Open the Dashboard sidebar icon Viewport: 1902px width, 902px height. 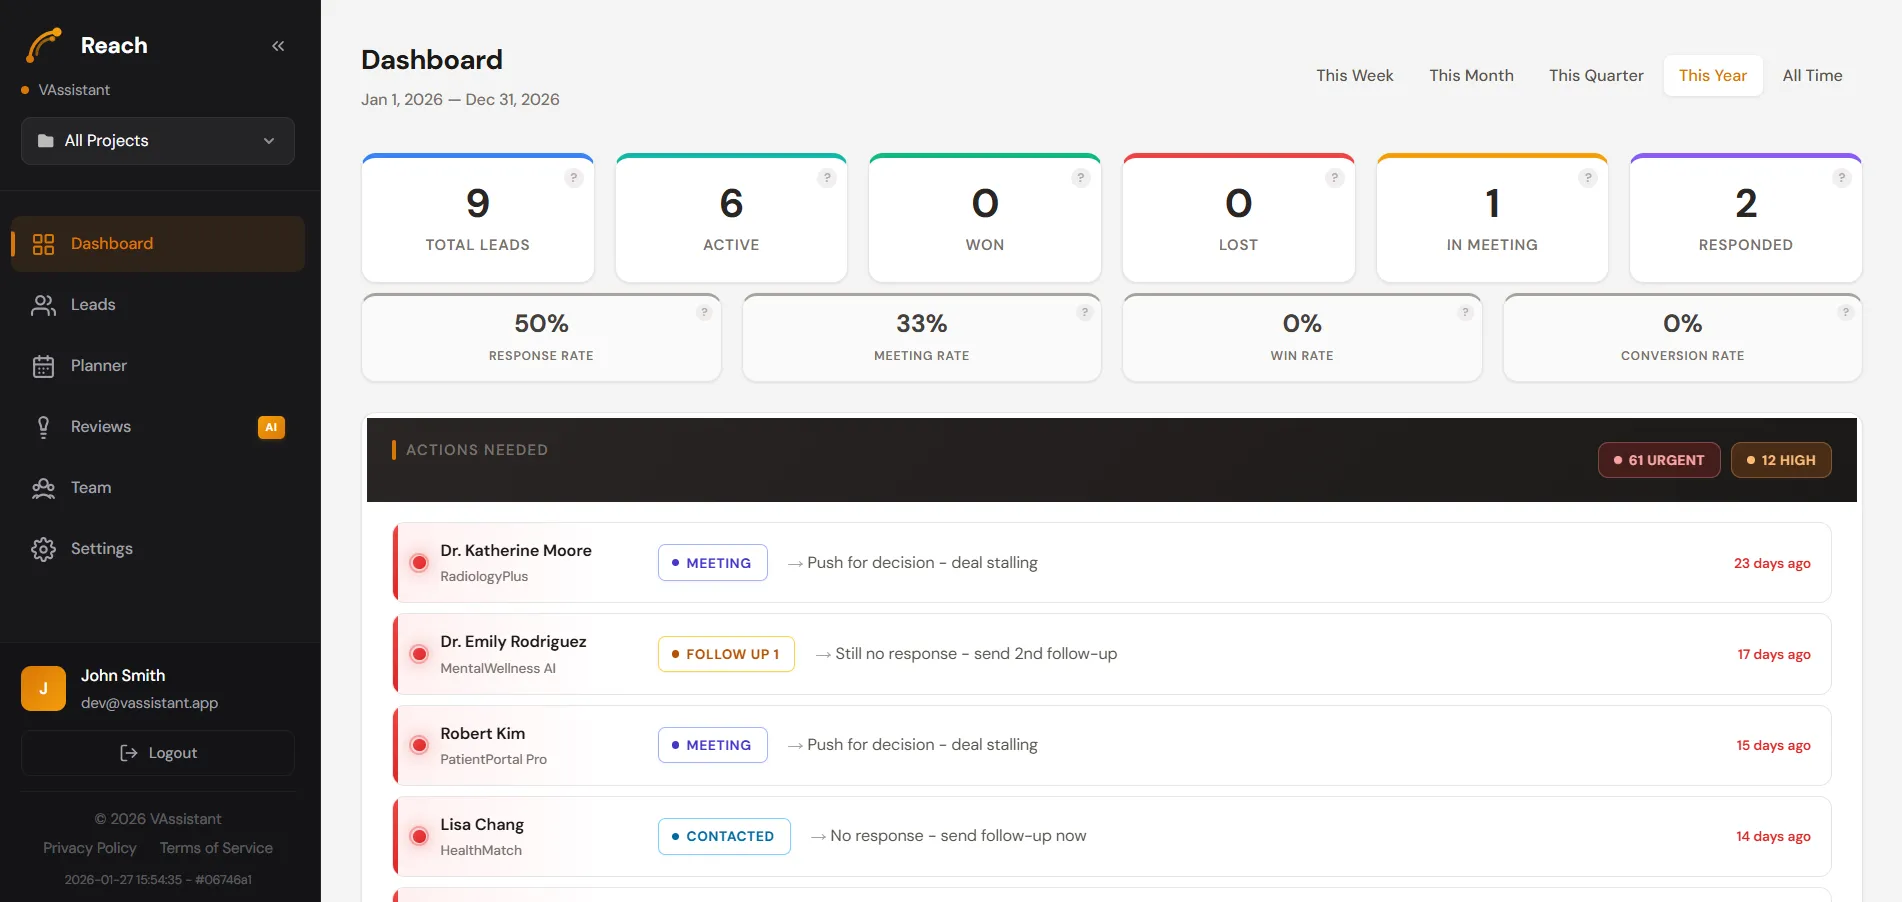click(x=44, y=243)
